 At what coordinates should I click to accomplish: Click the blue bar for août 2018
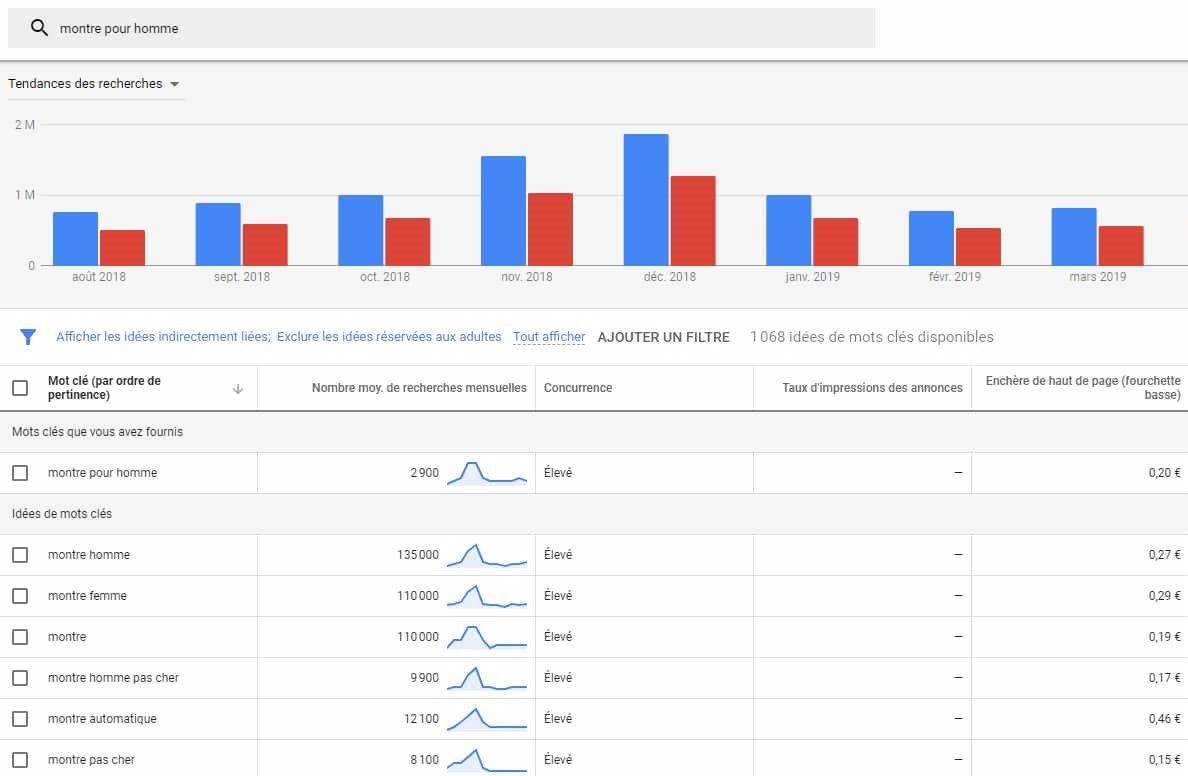coord(75,239)
